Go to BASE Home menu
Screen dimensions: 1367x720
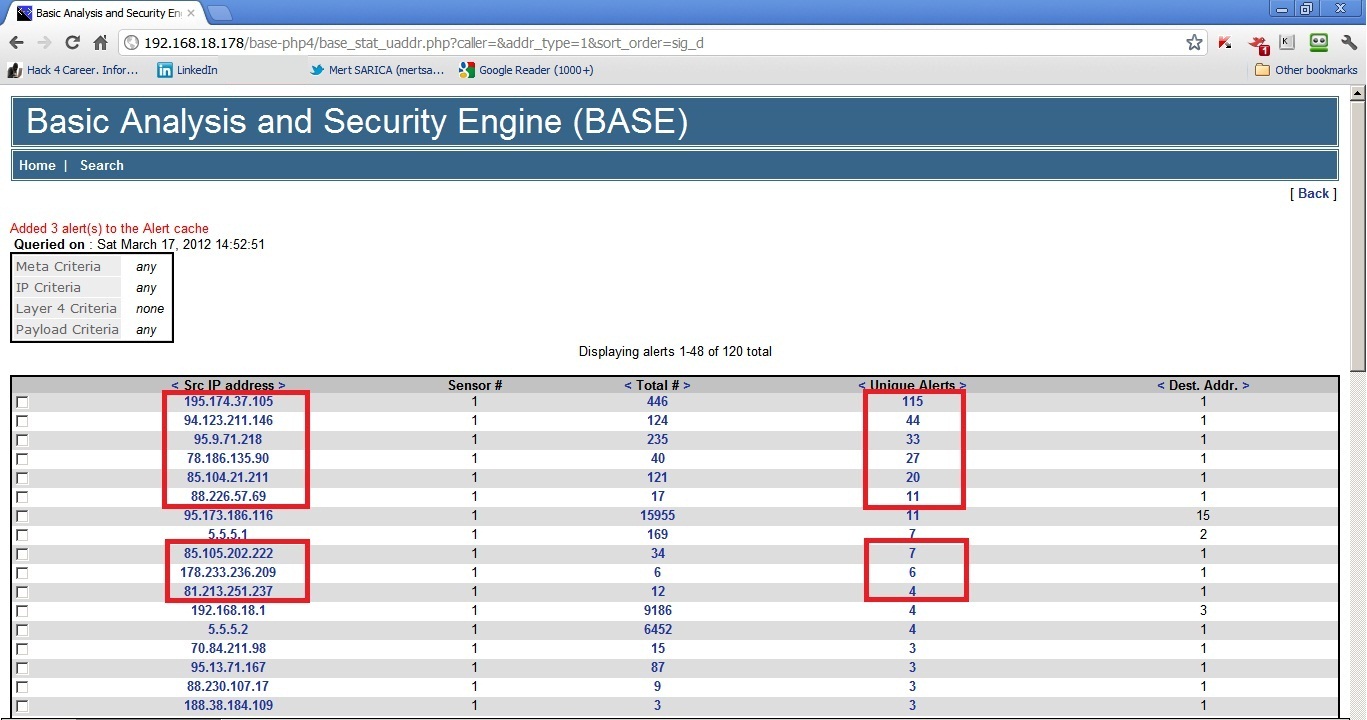pyautogui.click(x=37, y=165)
